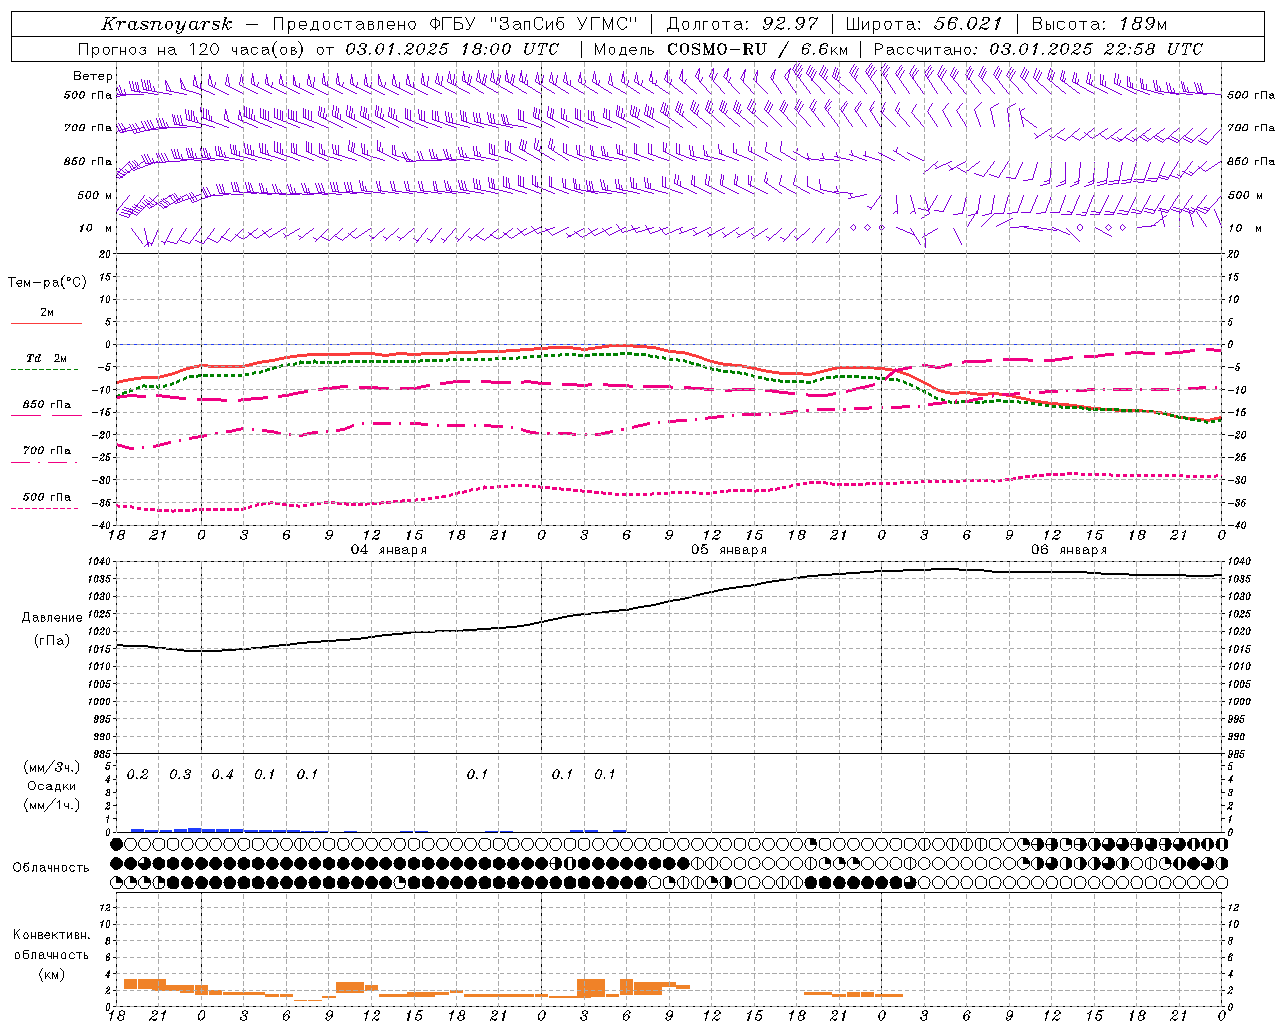Click the '(мм/3ч.)' precipitation unit label
The image size is (1280, 1024).
click(x=52, y=767)
